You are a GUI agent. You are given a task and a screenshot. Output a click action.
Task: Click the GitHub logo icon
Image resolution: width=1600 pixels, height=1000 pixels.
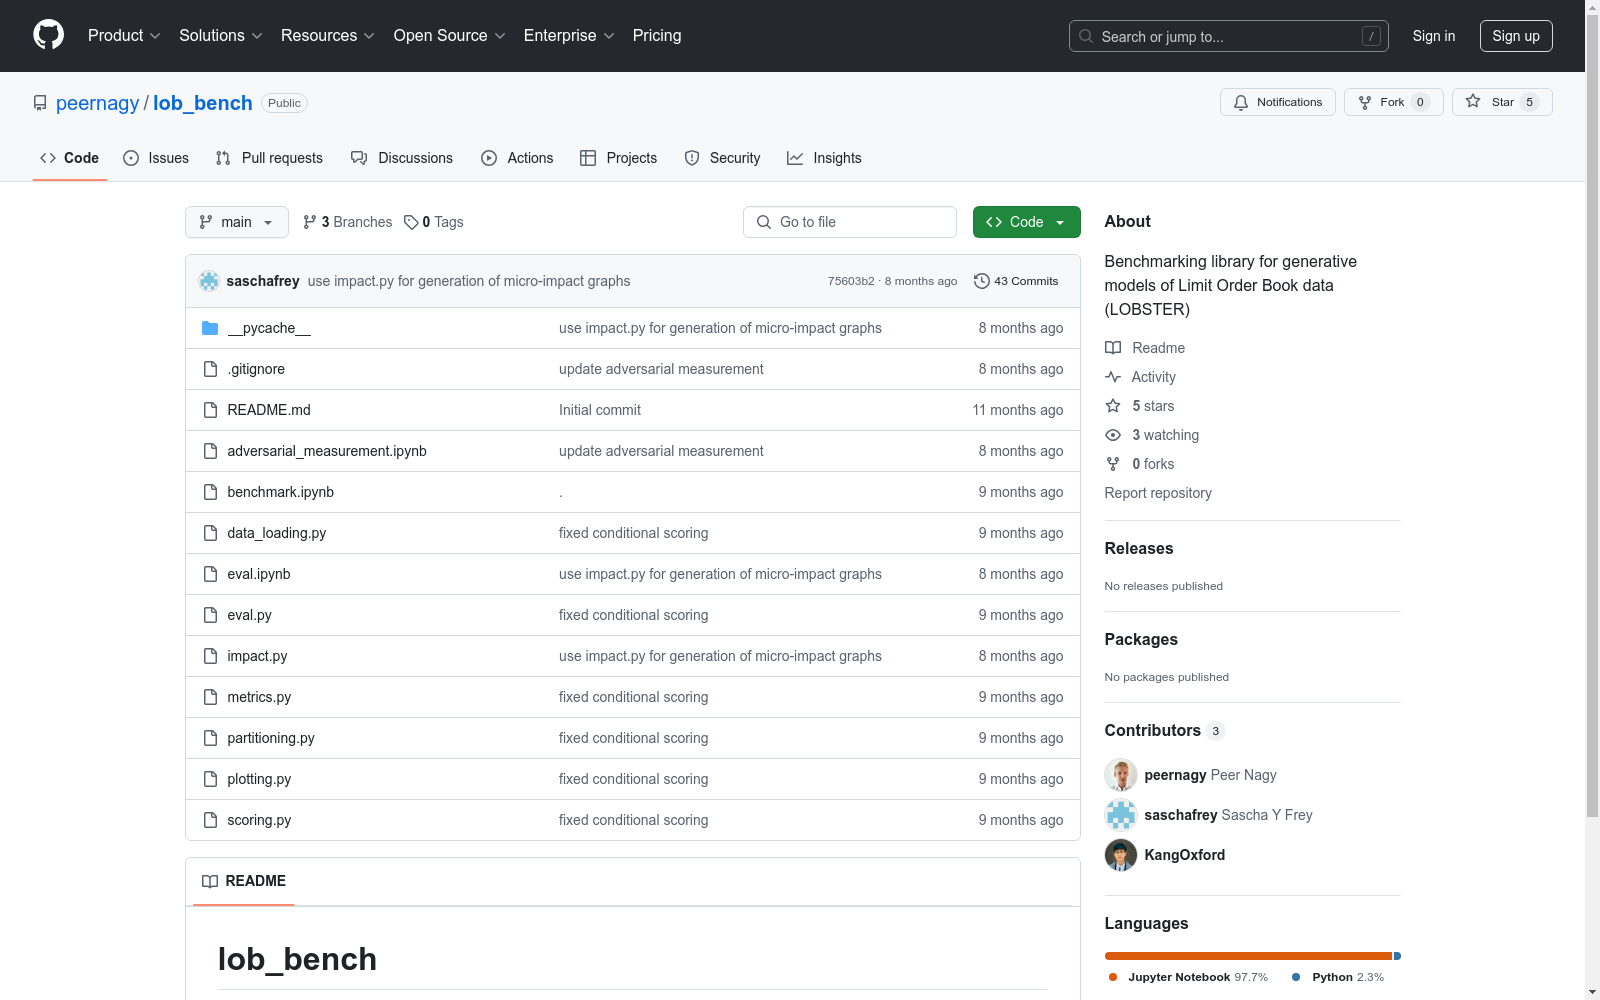[48, 35]
